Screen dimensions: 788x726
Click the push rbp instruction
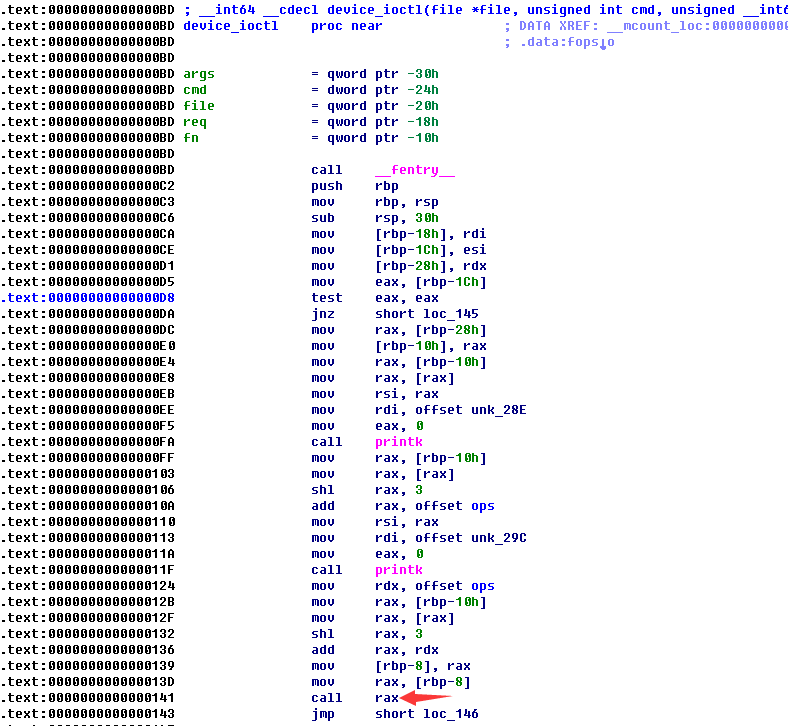click(x=326, y=186)
